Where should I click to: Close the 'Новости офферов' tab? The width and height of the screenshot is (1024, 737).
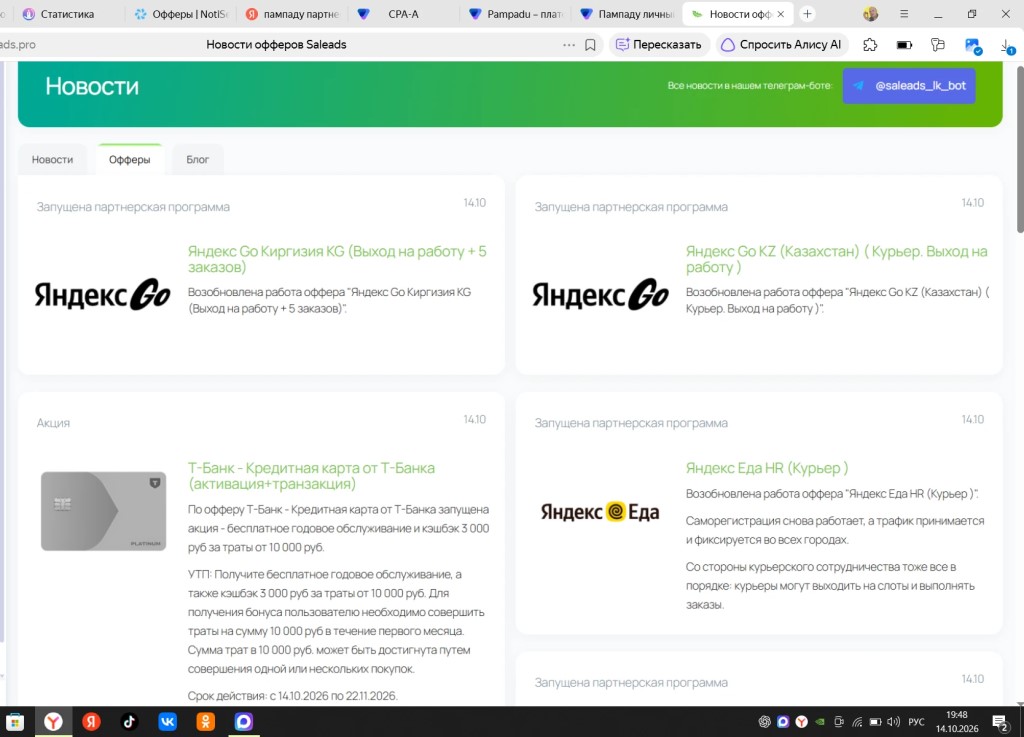coord(781,14)
